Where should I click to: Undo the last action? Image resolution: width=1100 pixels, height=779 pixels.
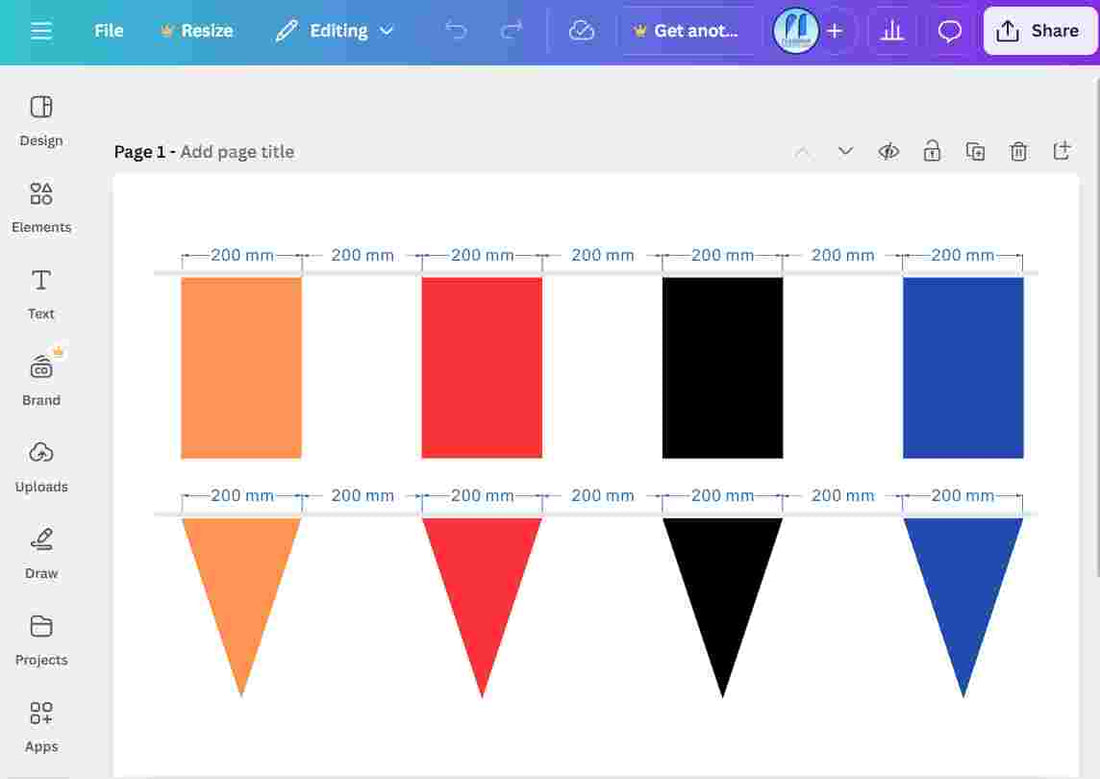[456, 31]
